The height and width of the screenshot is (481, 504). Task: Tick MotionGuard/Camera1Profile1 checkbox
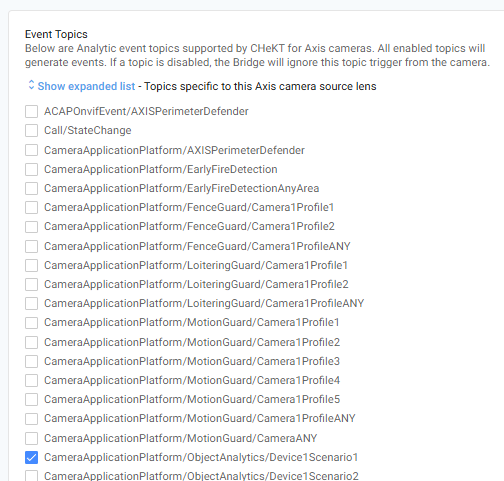click(x=31, y=323)
